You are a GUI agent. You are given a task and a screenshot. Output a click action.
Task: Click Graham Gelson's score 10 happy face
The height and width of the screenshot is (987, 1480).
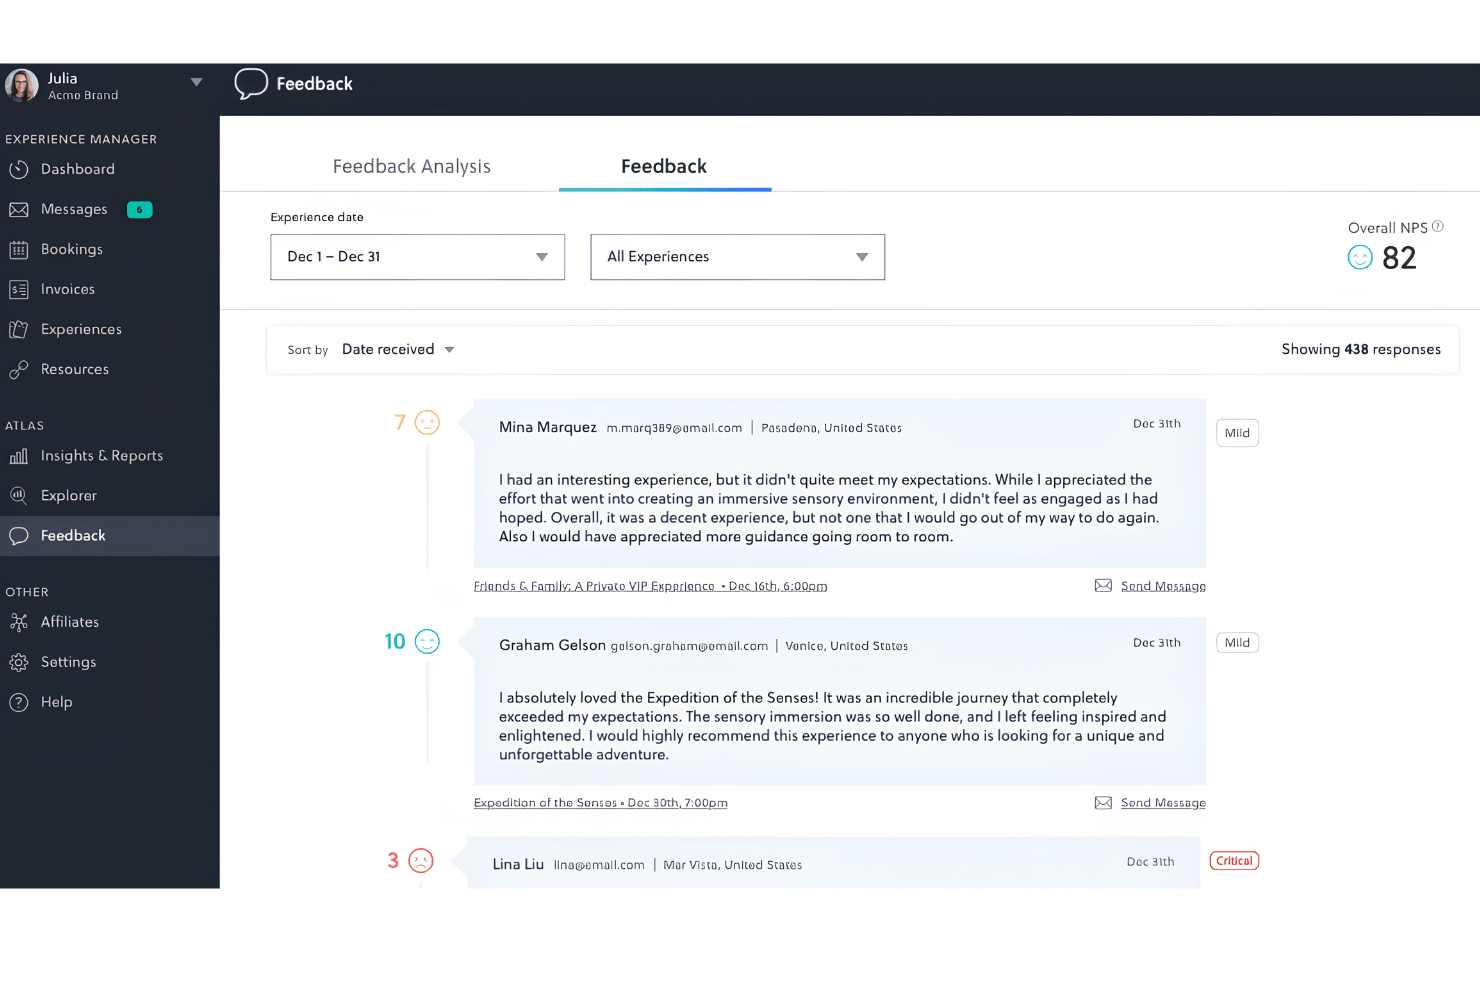click(x=427, y=642)
